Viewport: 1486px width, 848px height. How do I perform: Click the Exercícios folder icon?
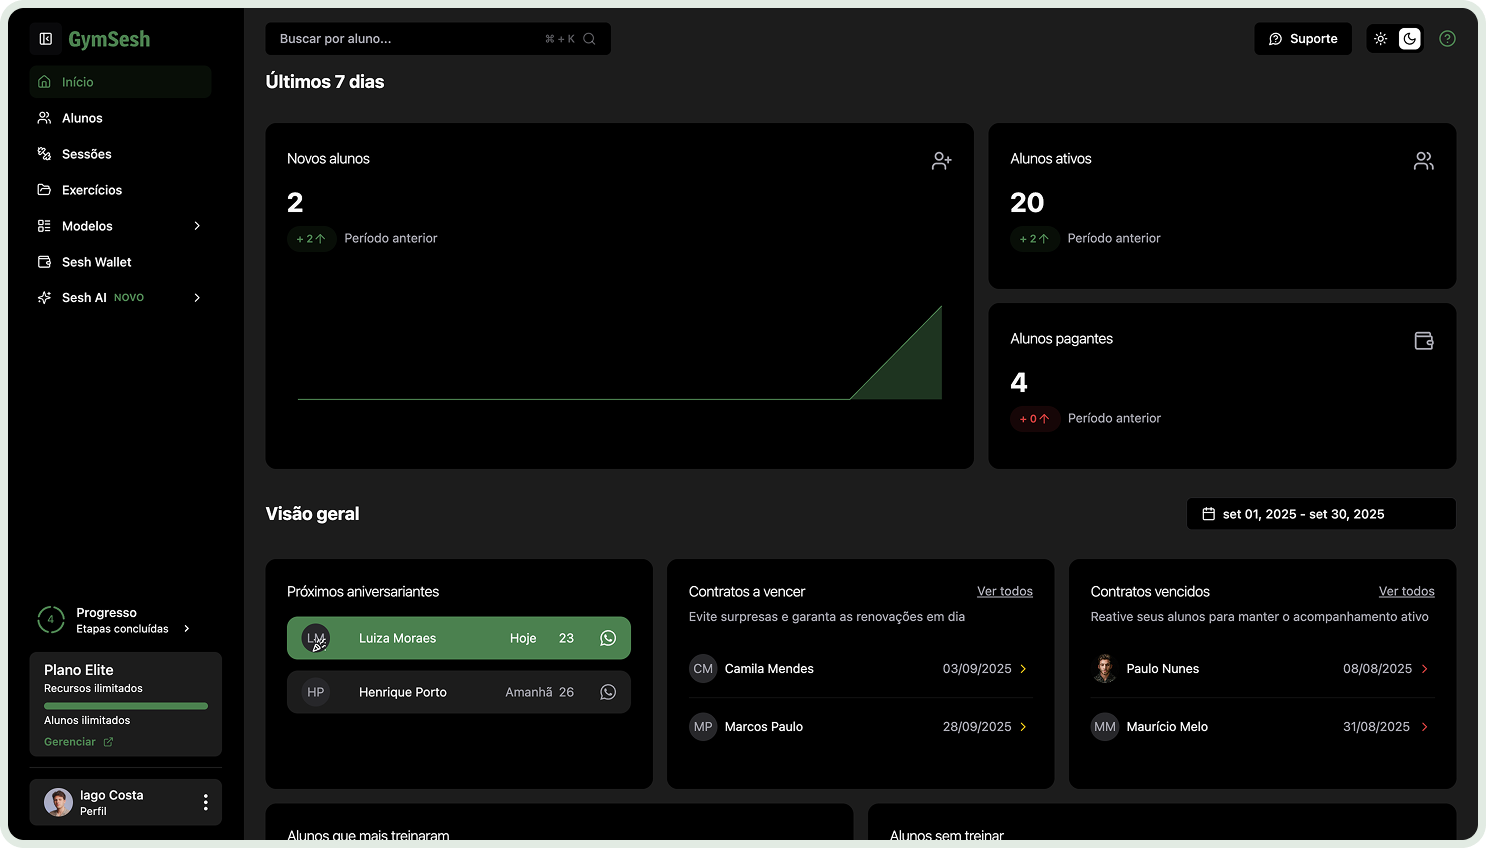43,190
